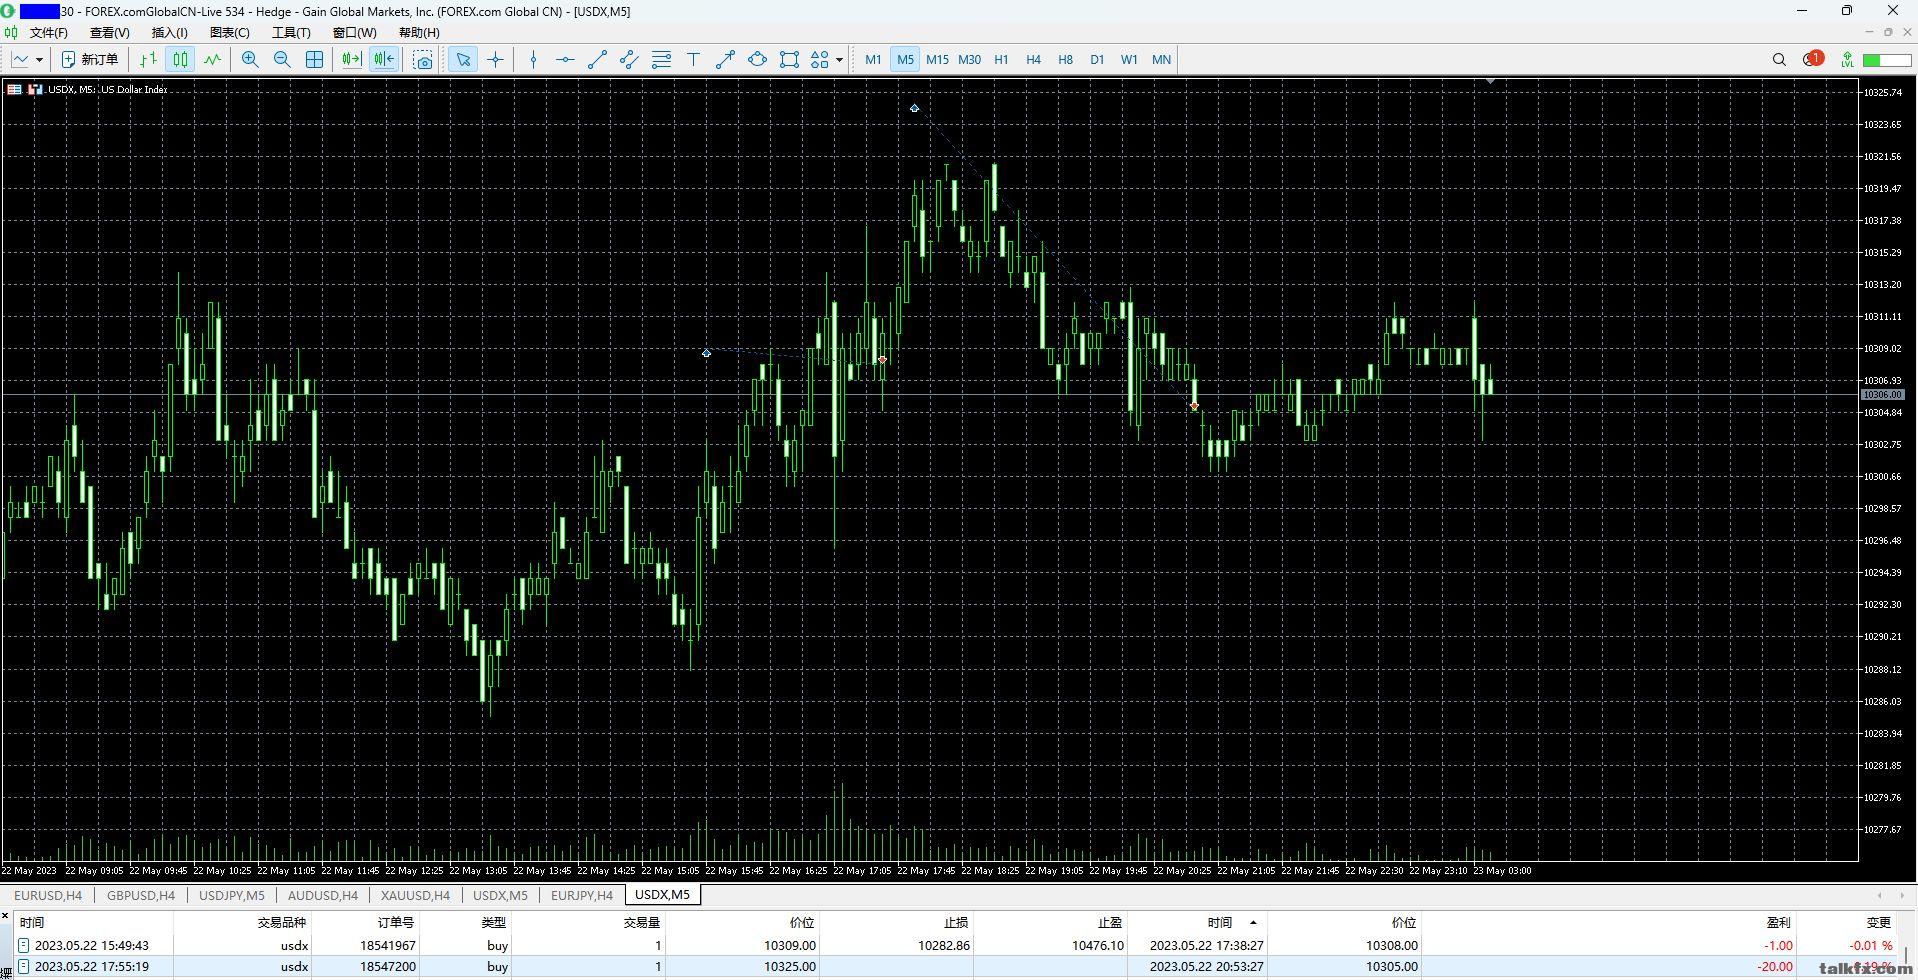Select the crosshair tool
This screenshot has width=1918, height=980.
pyautogui.click(x=495, y=60)
